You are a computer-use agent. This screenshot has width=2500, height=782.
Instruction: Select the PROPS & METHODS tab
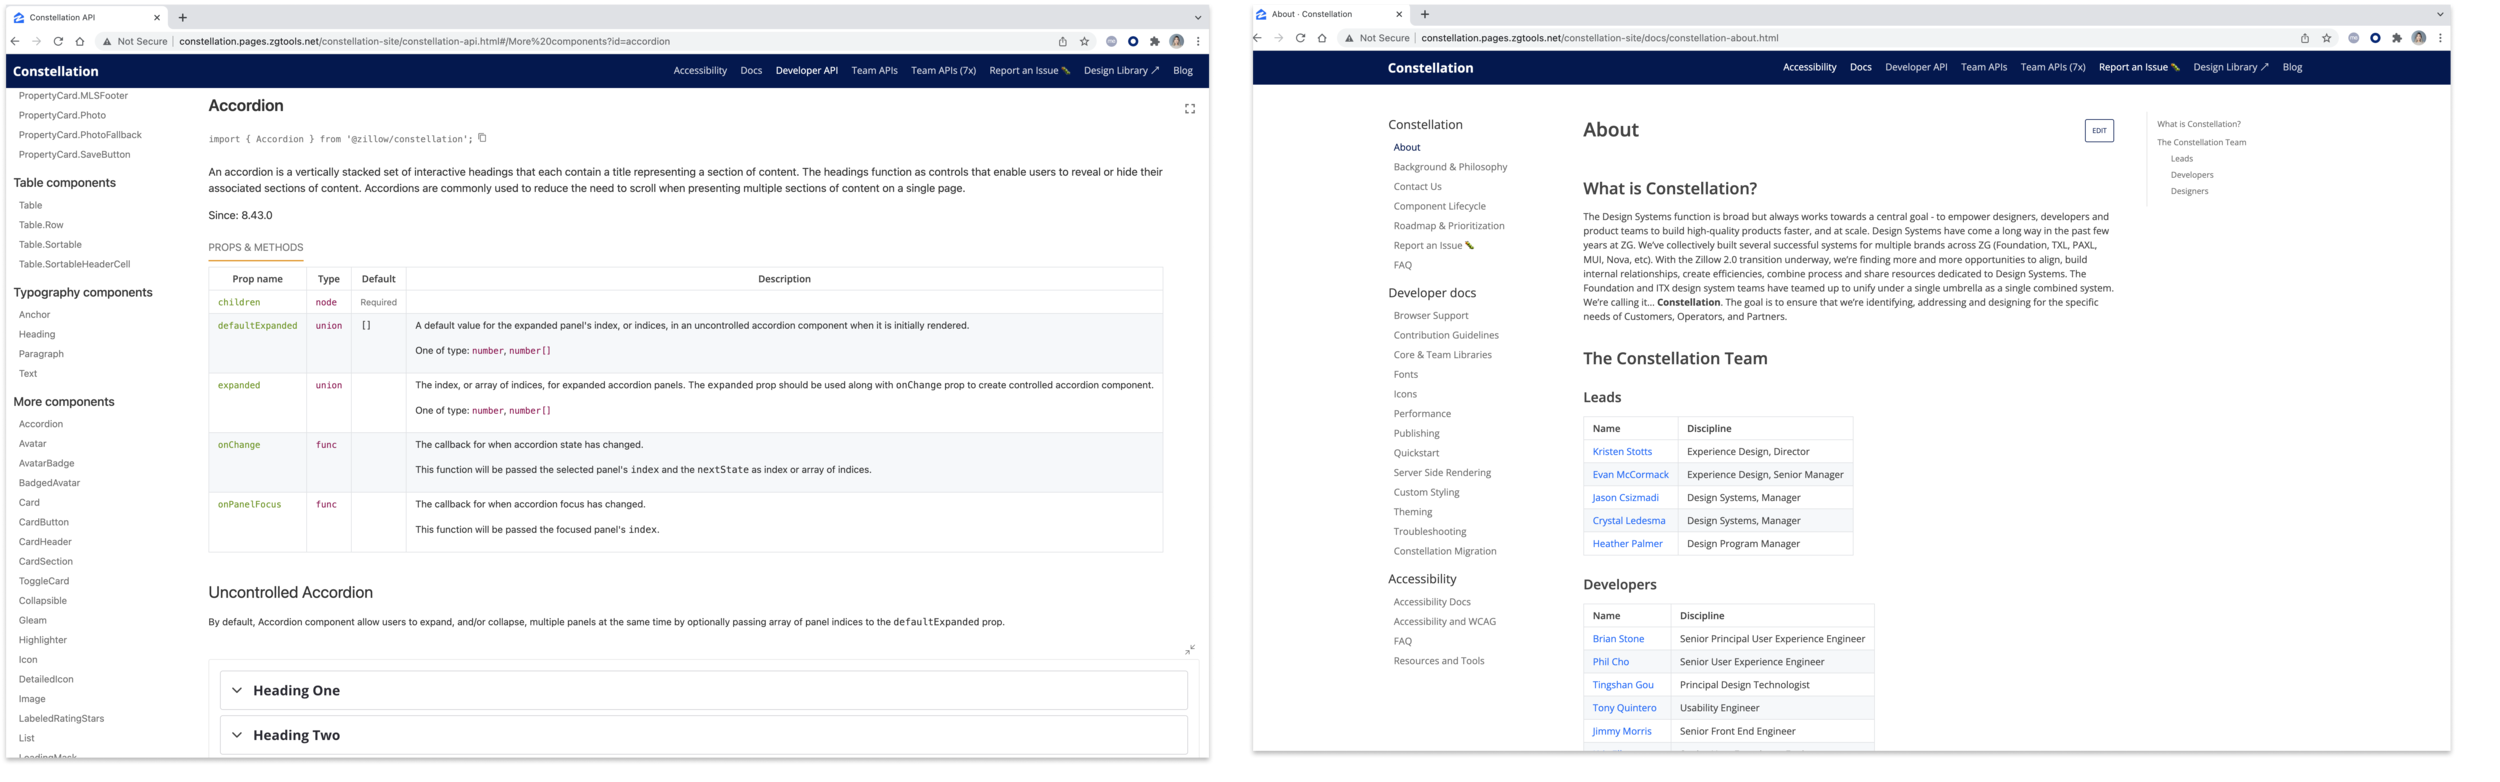click(x=256, y=248)
